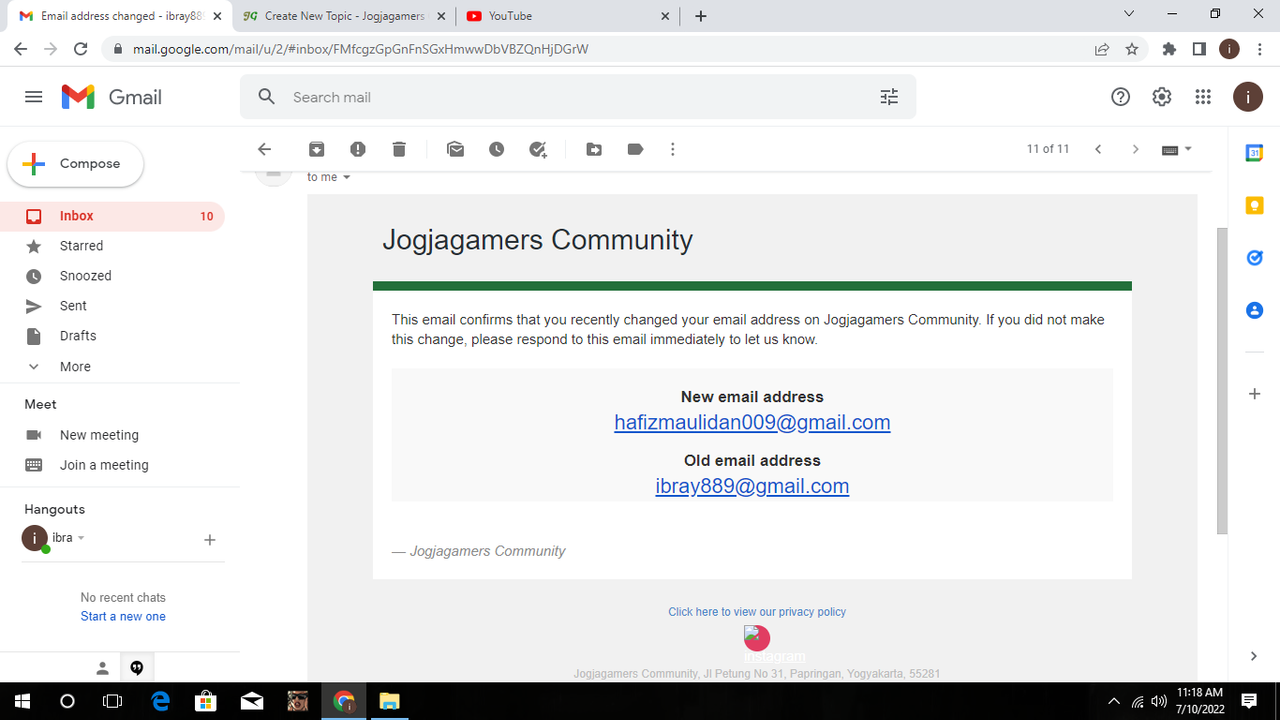This screenshot has height=720, width=1280.
Task: Open Google Calendar side panel
Action: click(x=1254, y=153)
